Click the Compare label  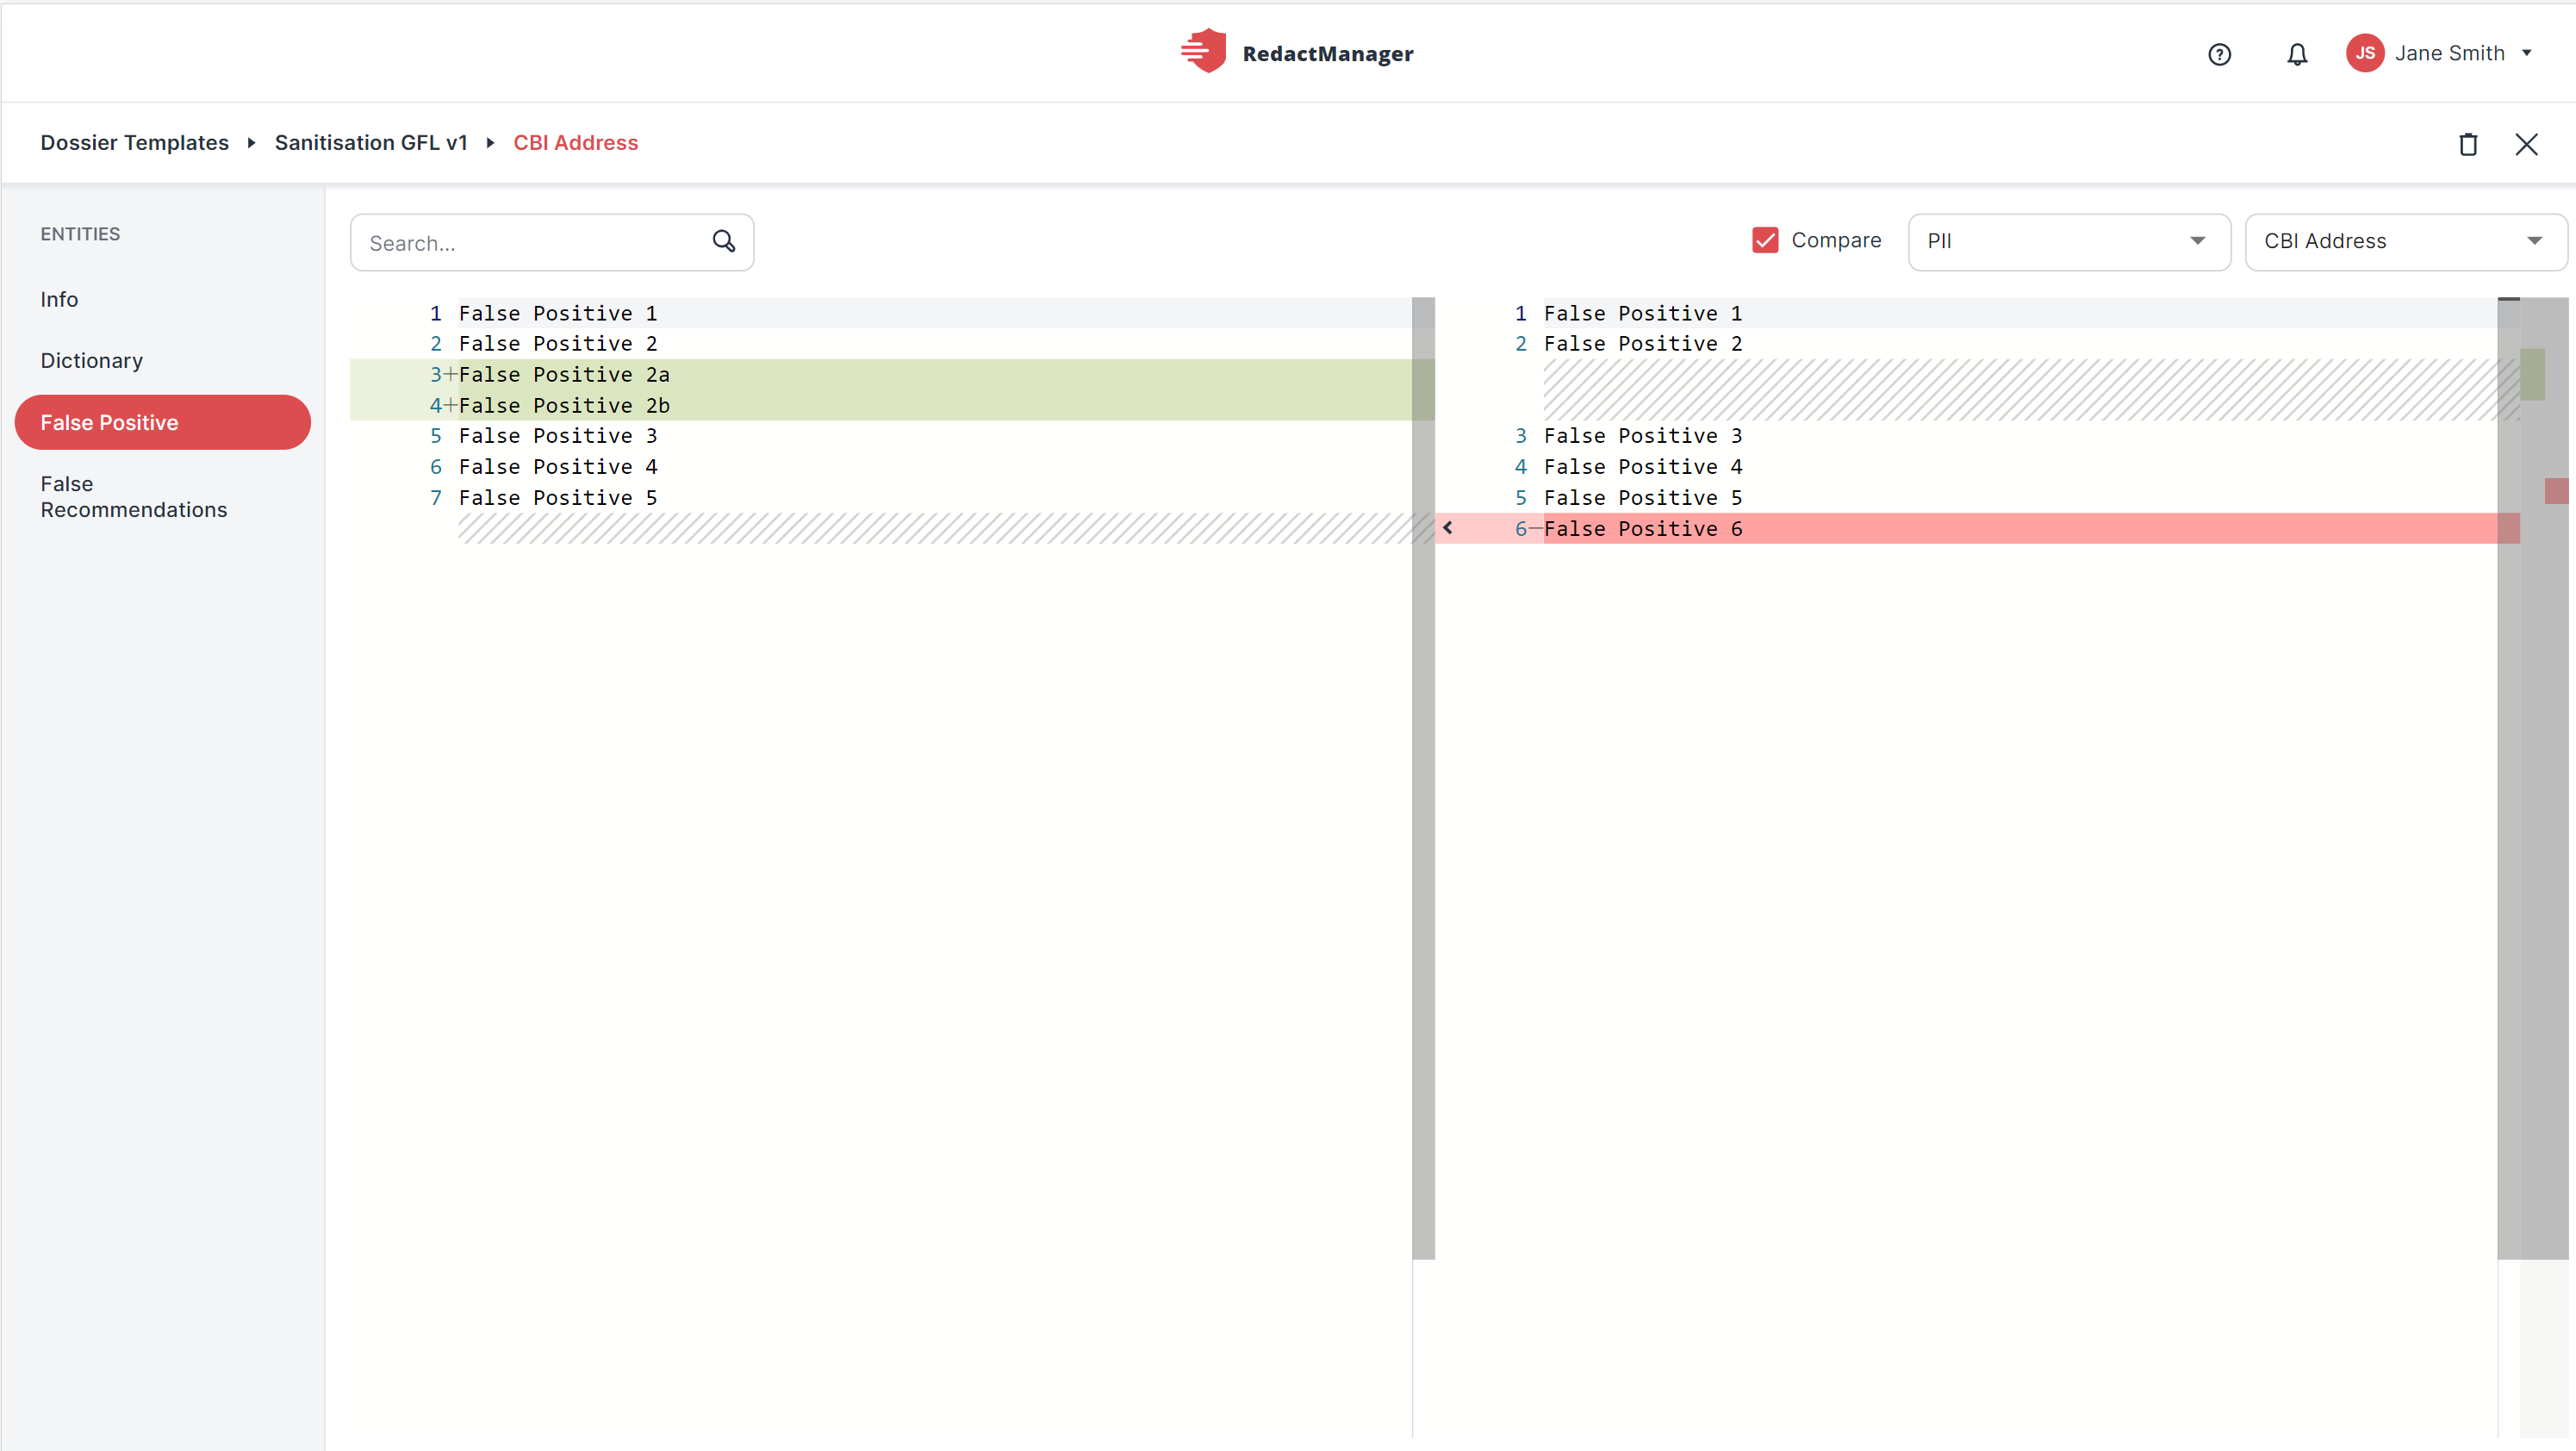tap(1836, 240)
